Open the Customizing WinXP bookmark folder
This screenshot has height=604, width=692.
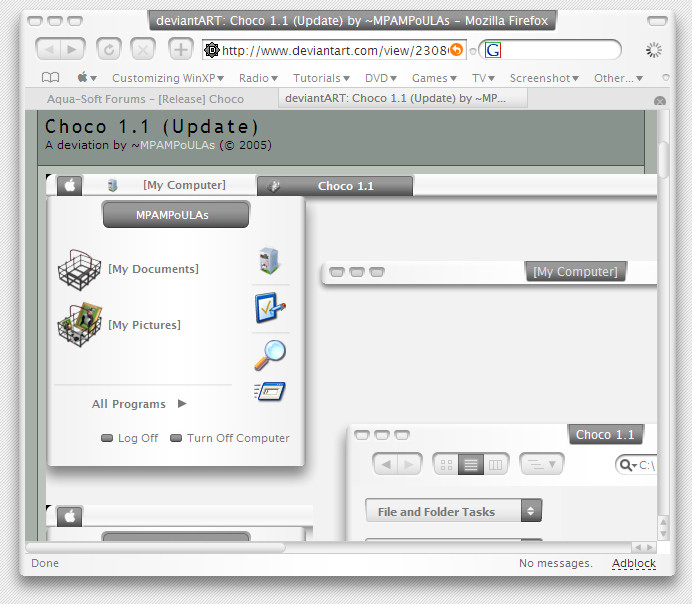[x=168, y=78]
